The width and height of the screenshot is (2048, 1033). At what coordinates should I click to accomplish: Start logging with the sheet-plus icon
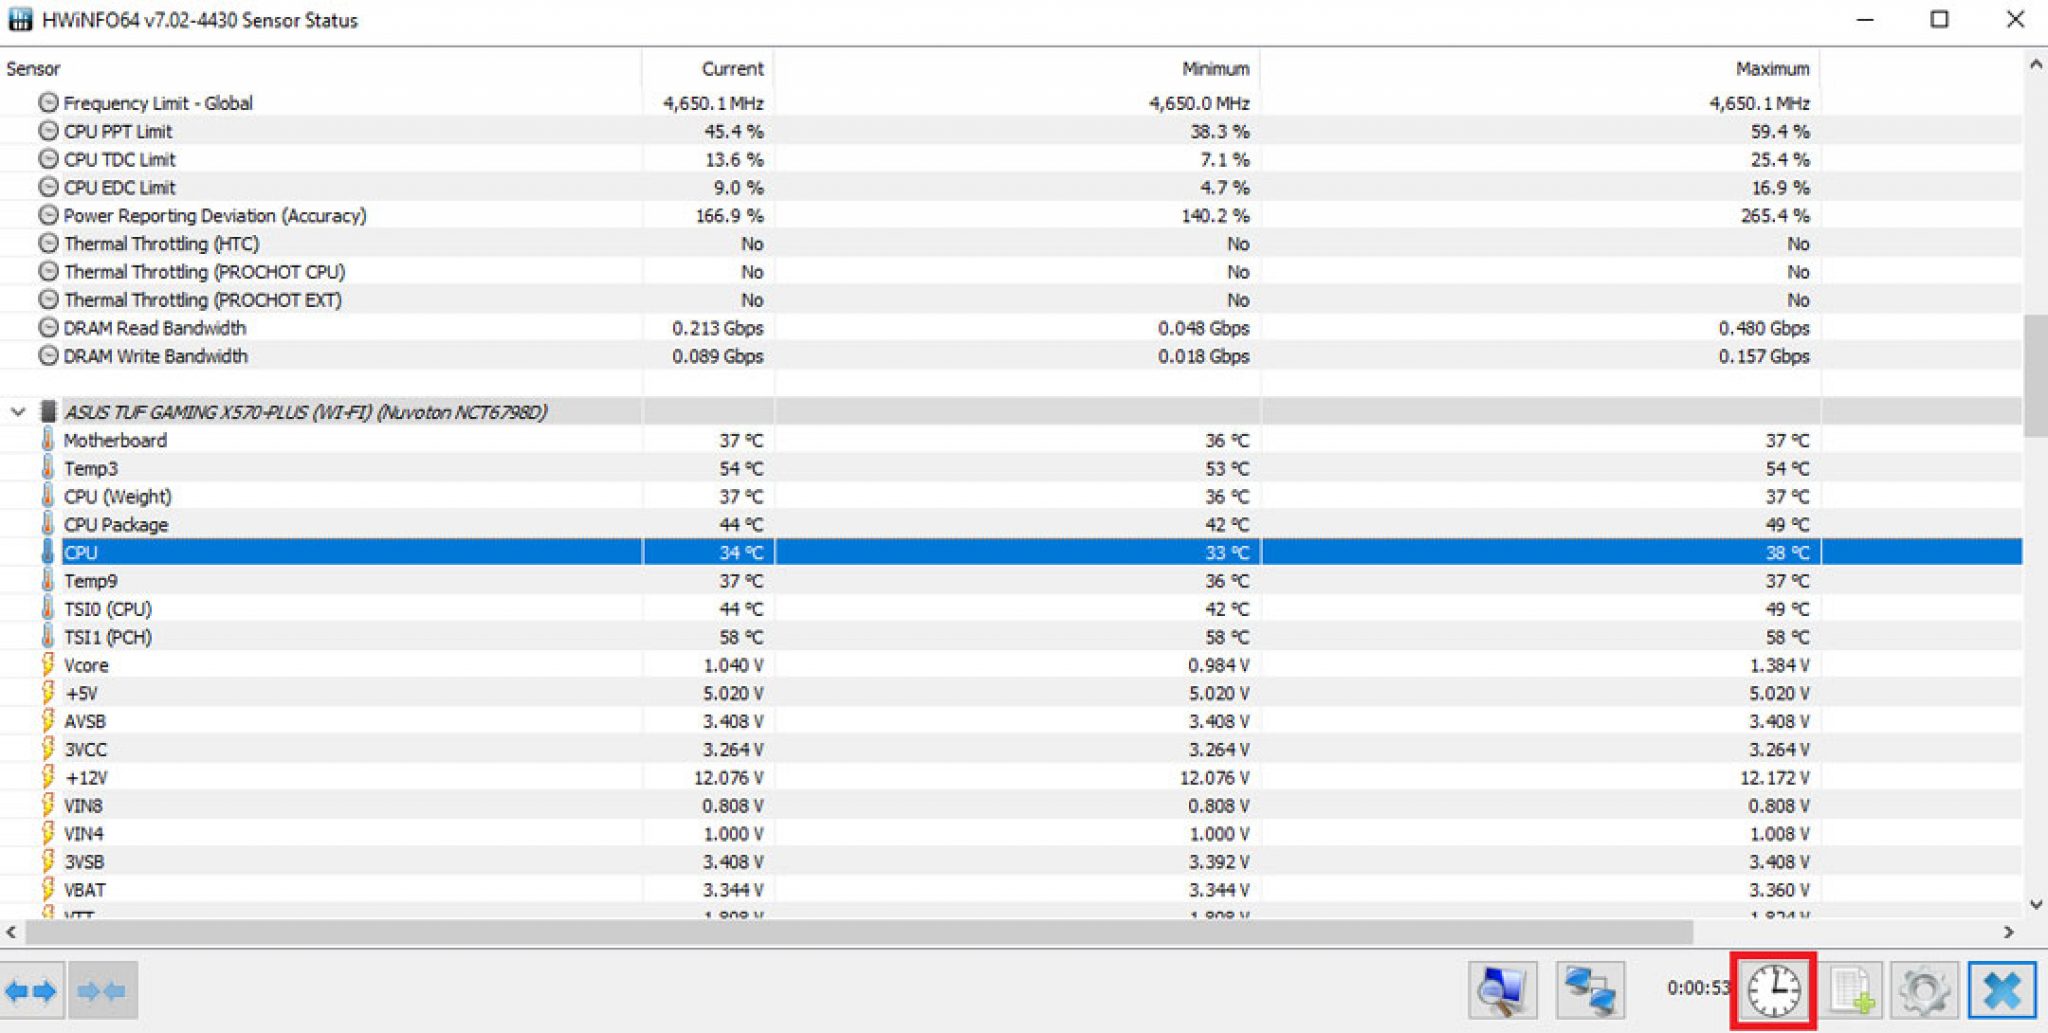point(1852,990)
